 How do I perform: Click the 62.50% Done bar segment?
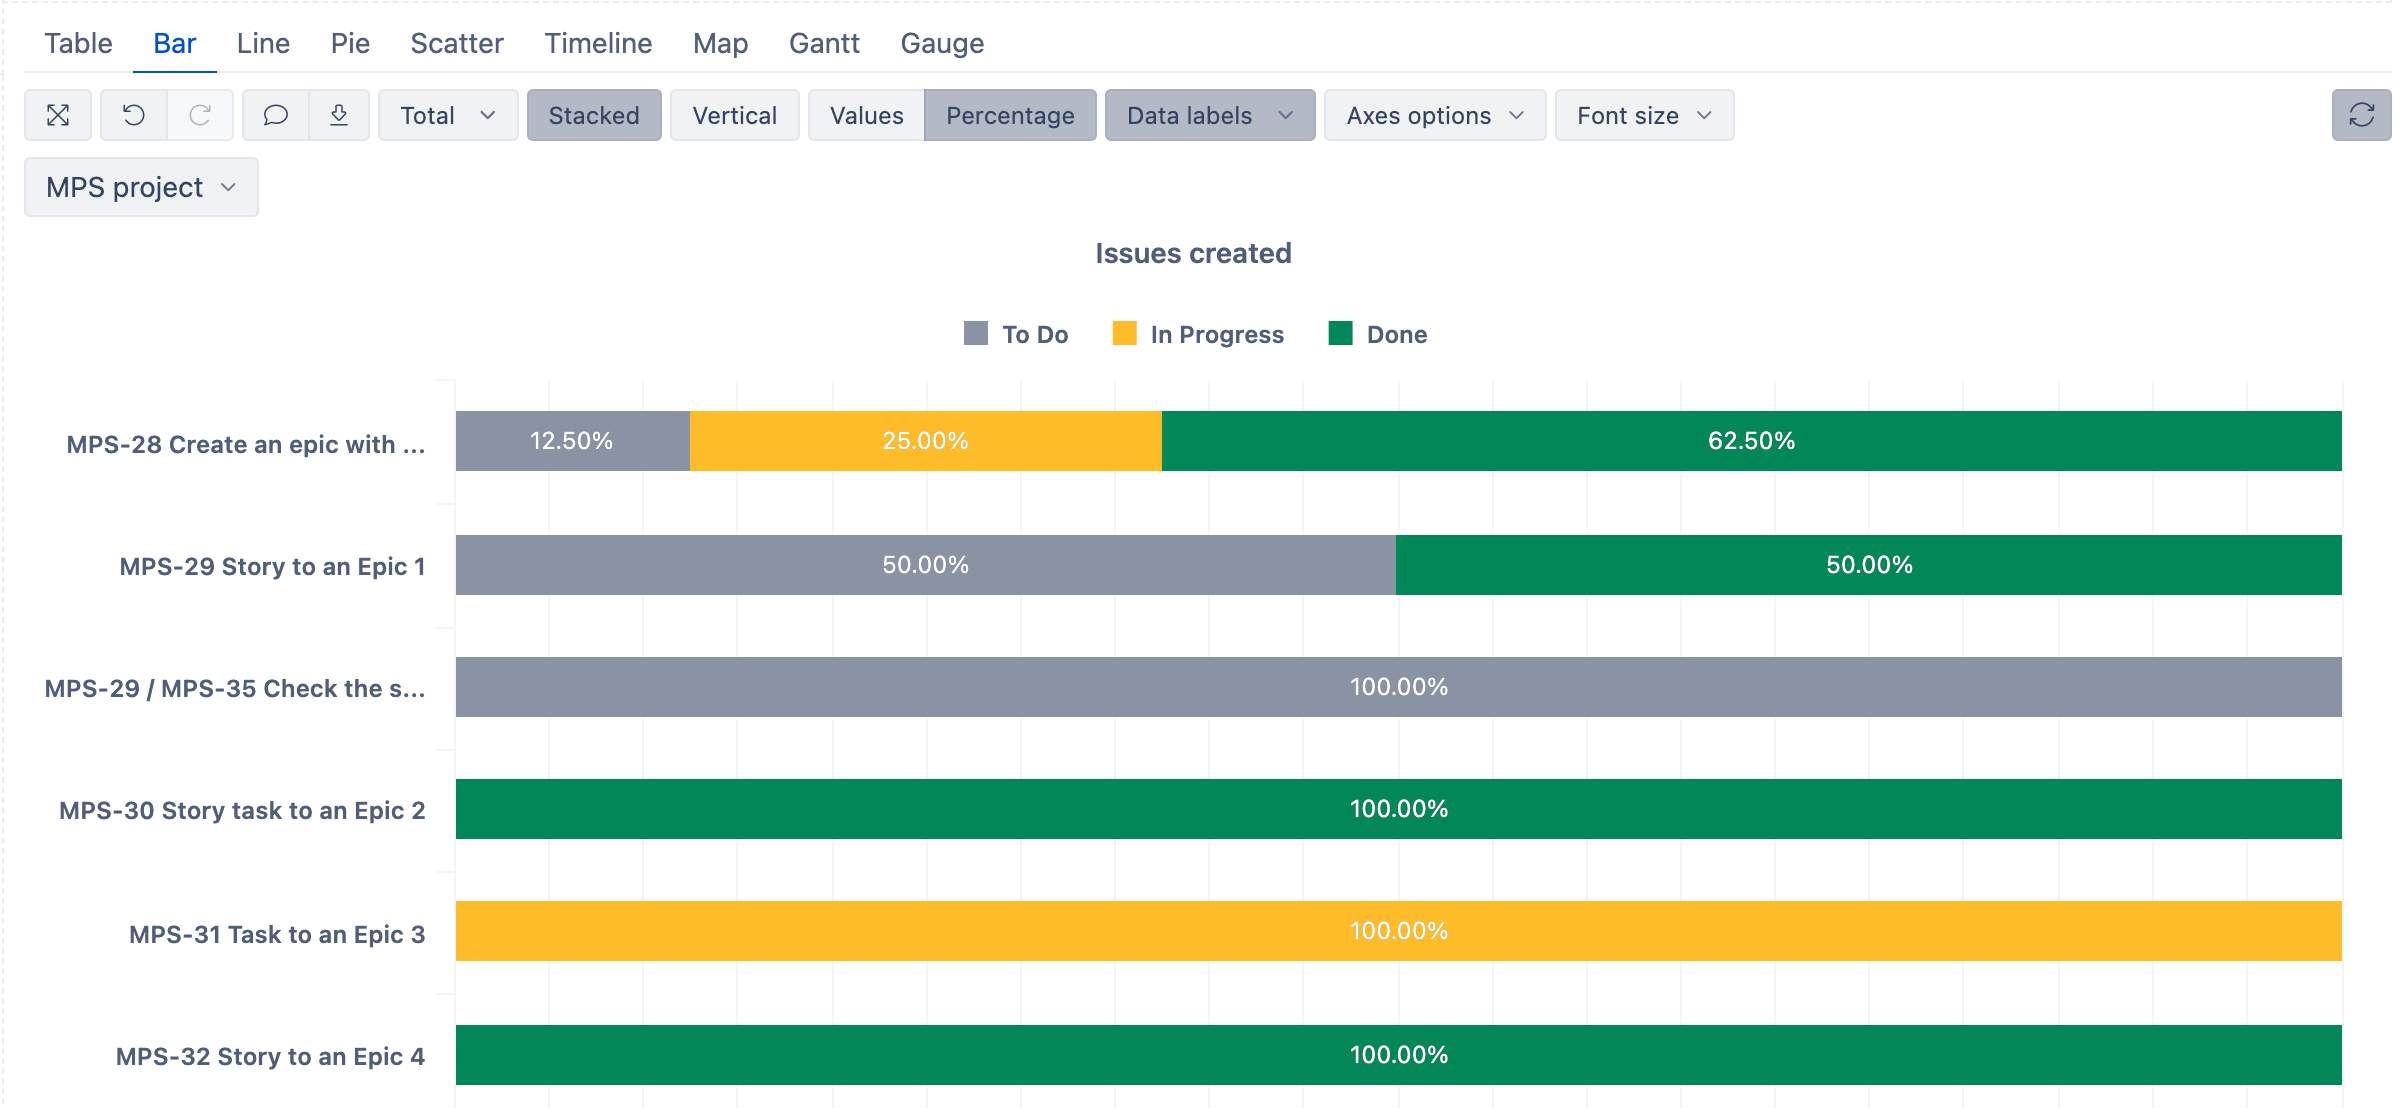[x=1750, y=441]
